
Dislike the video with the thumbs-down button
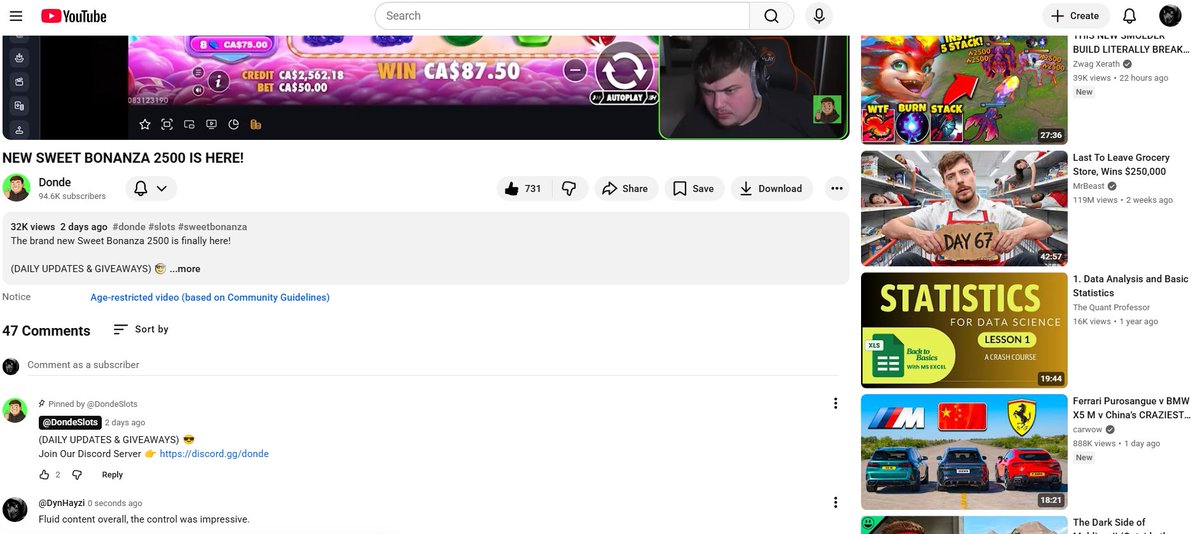point(568,188)
